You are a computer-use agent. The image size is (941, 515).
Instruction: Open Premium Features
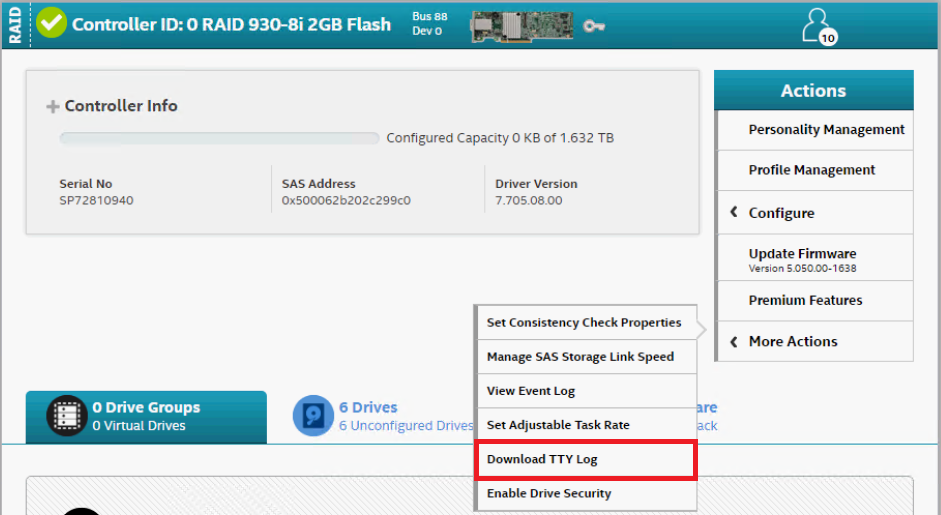point(805,300)
